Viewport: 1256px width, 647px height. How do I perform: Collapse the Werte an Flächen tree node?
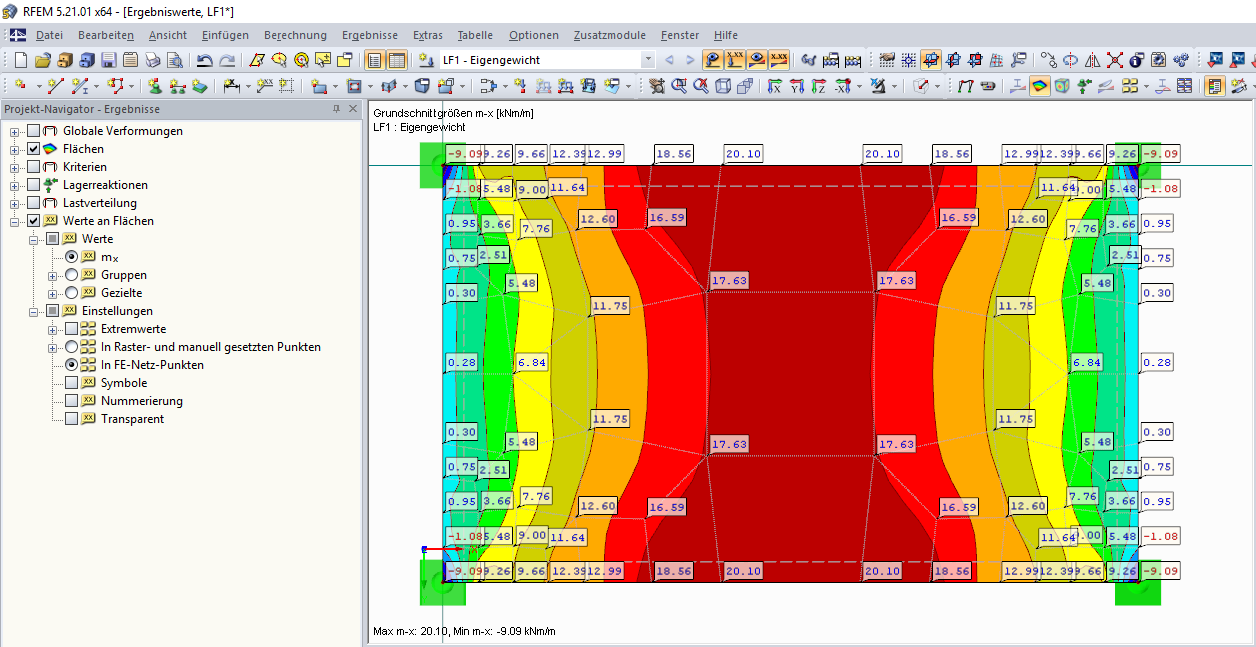15,221
